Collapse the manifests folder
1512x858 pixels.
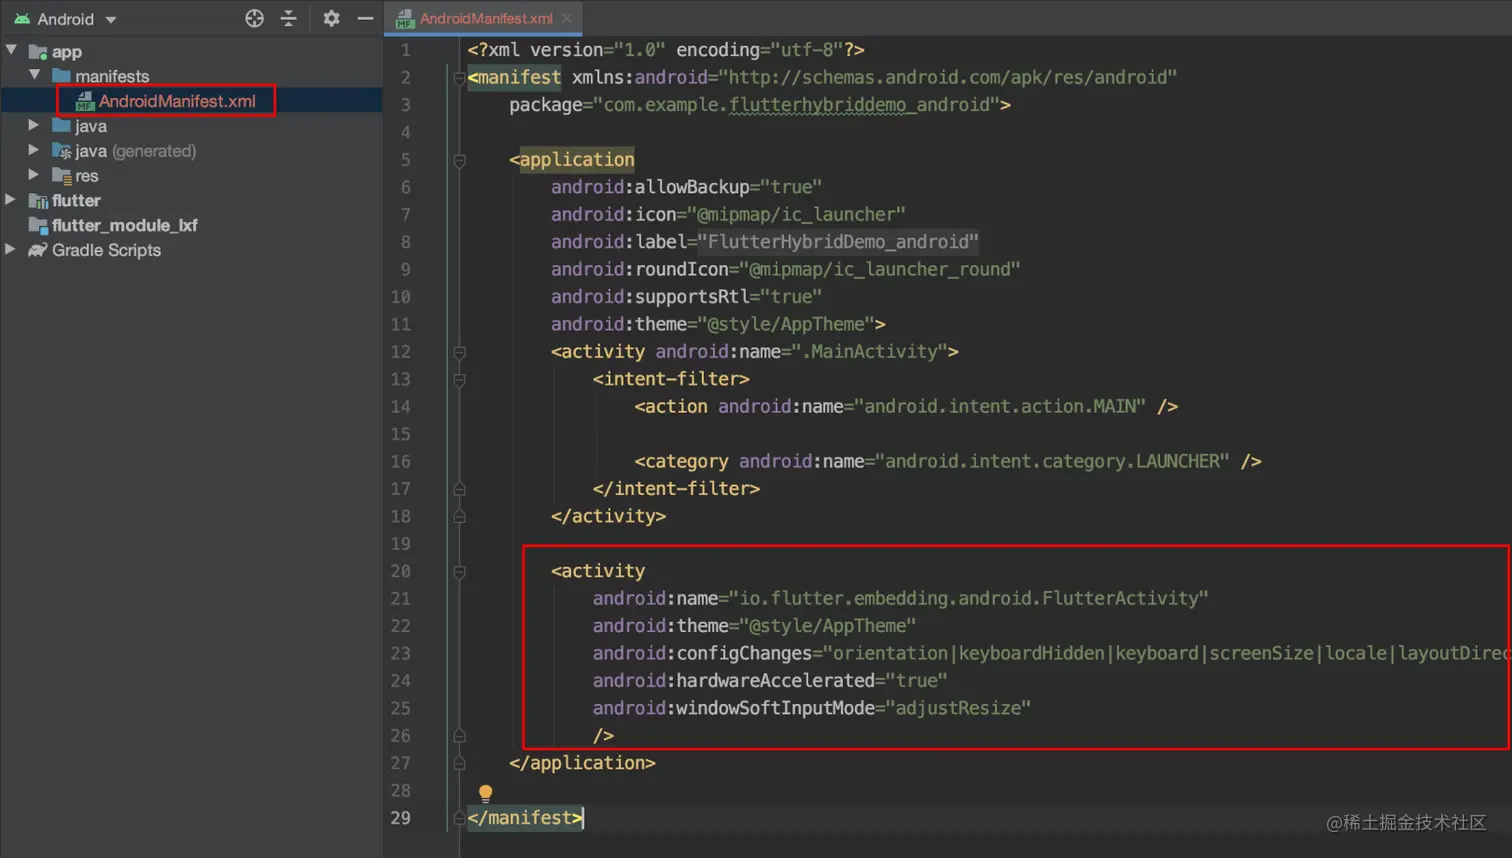coord(35,75)
